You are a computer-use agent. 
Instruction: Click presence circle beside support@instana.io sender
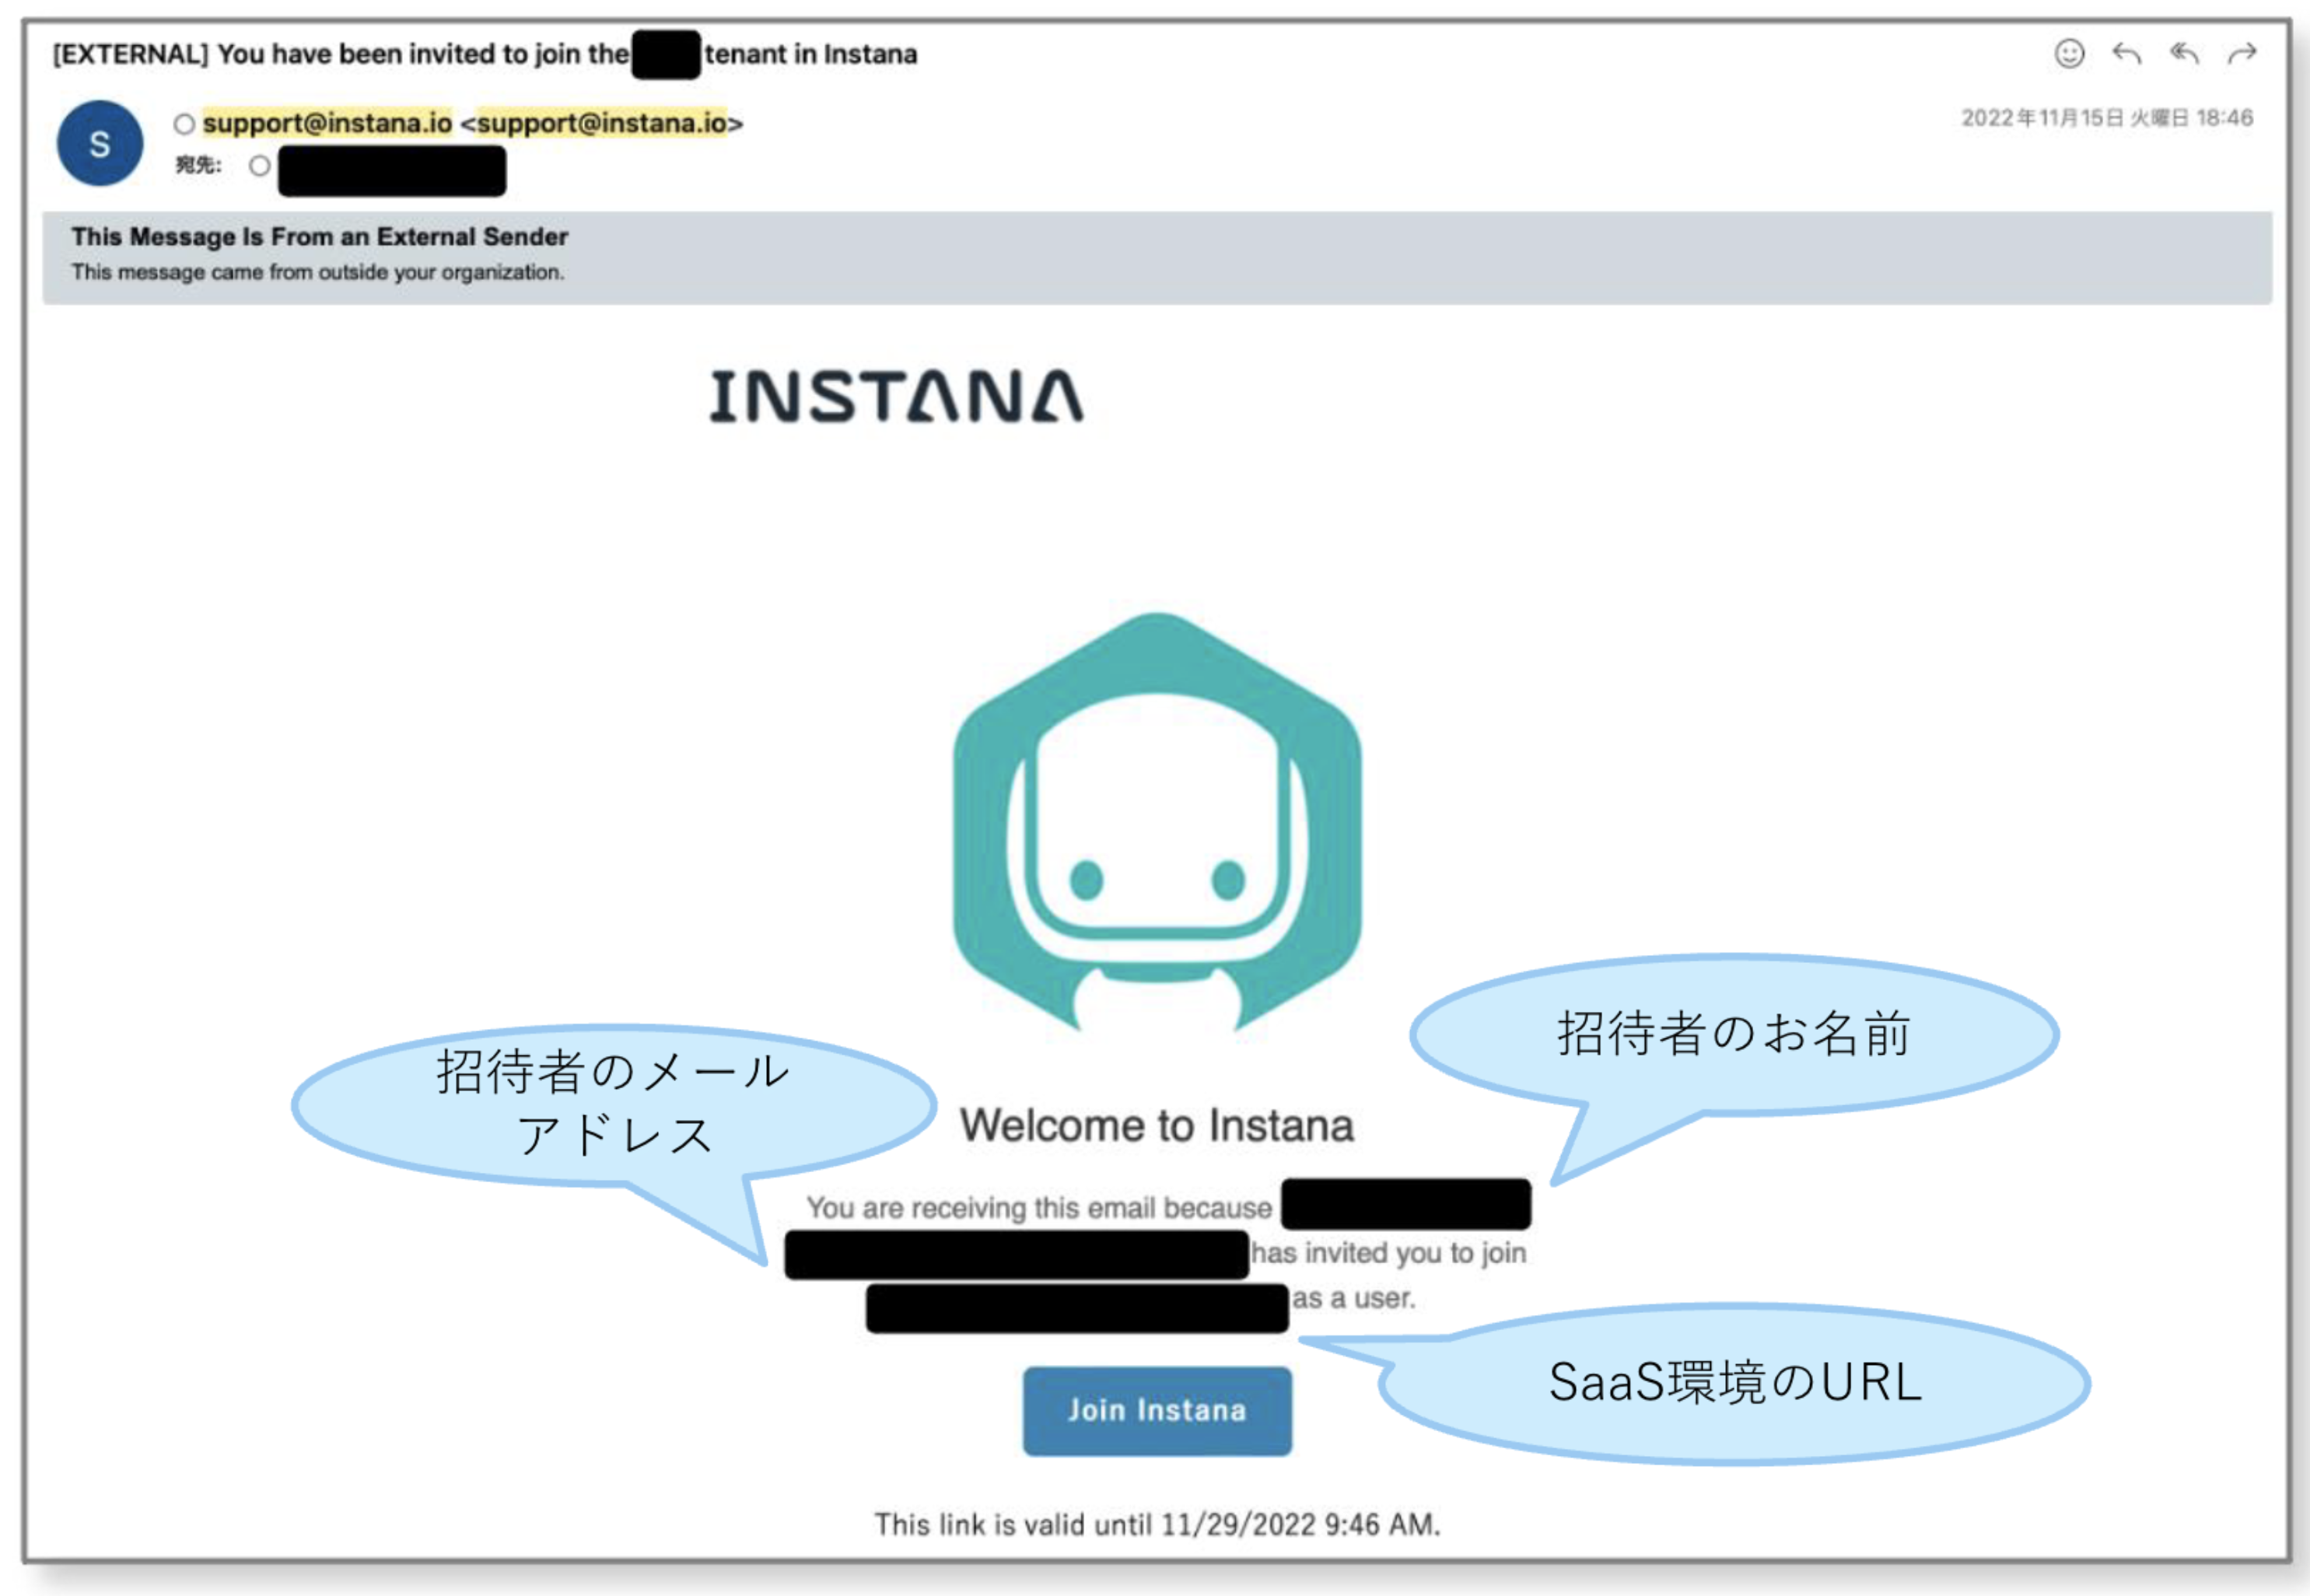tap(184, 124)
